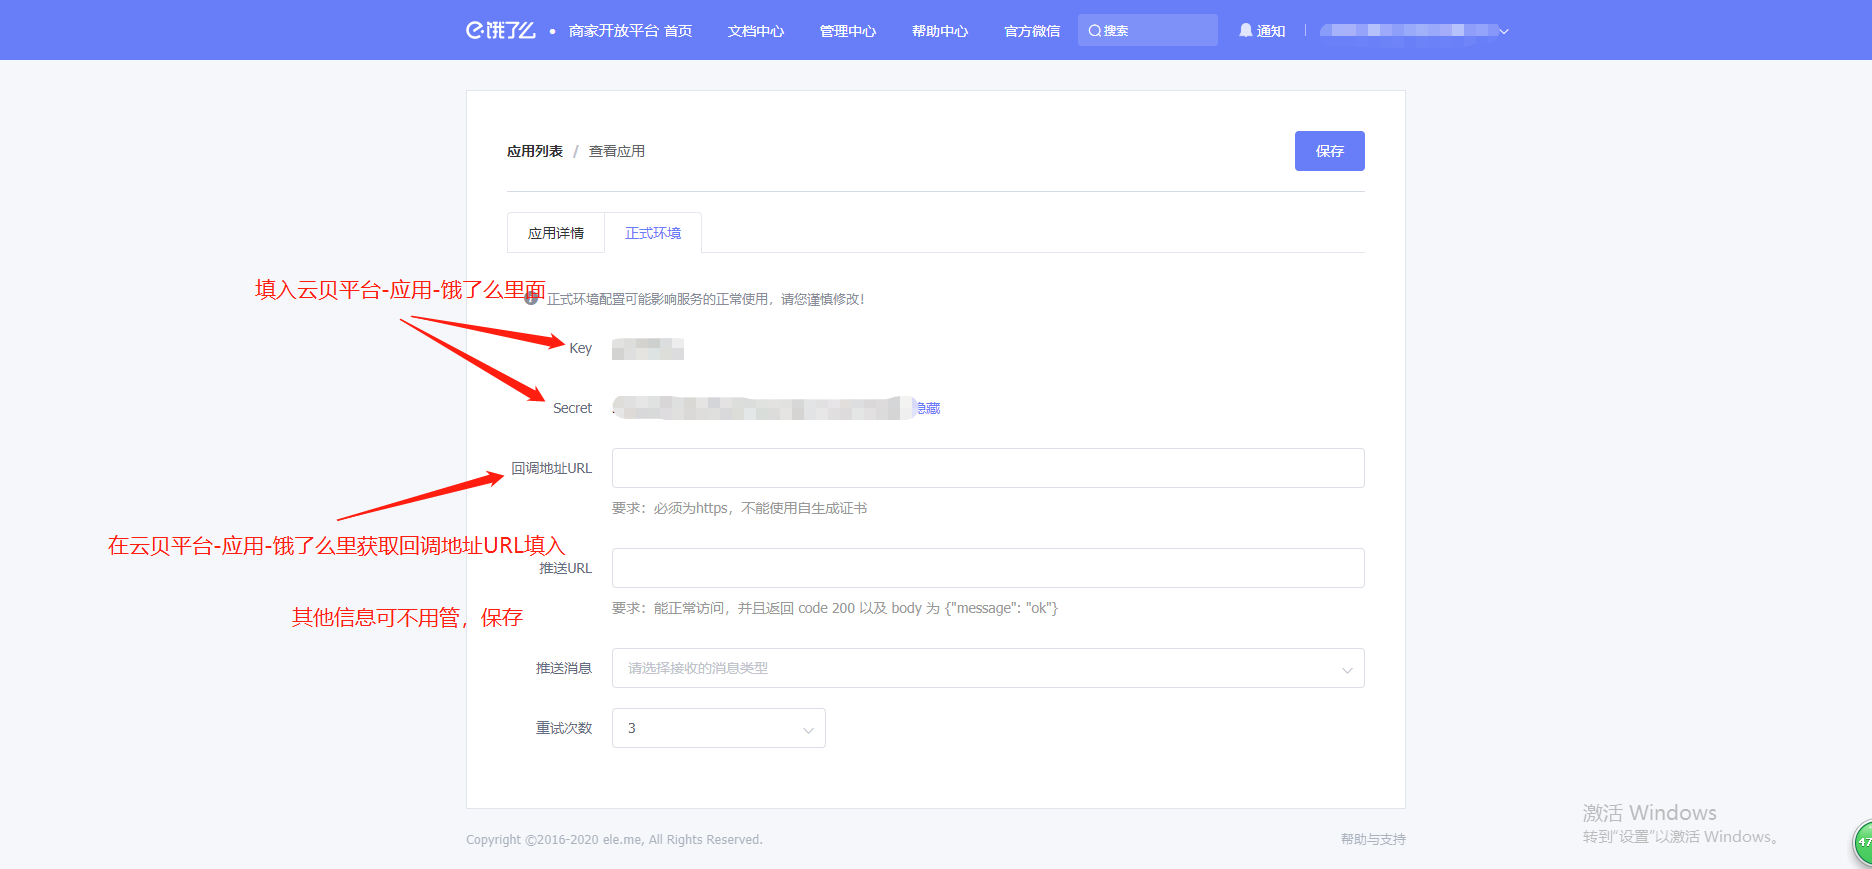Click the search magnifier icon
Image resolution: width=1872 pixels, height=869 pixels.
(x=1094, y=31)
